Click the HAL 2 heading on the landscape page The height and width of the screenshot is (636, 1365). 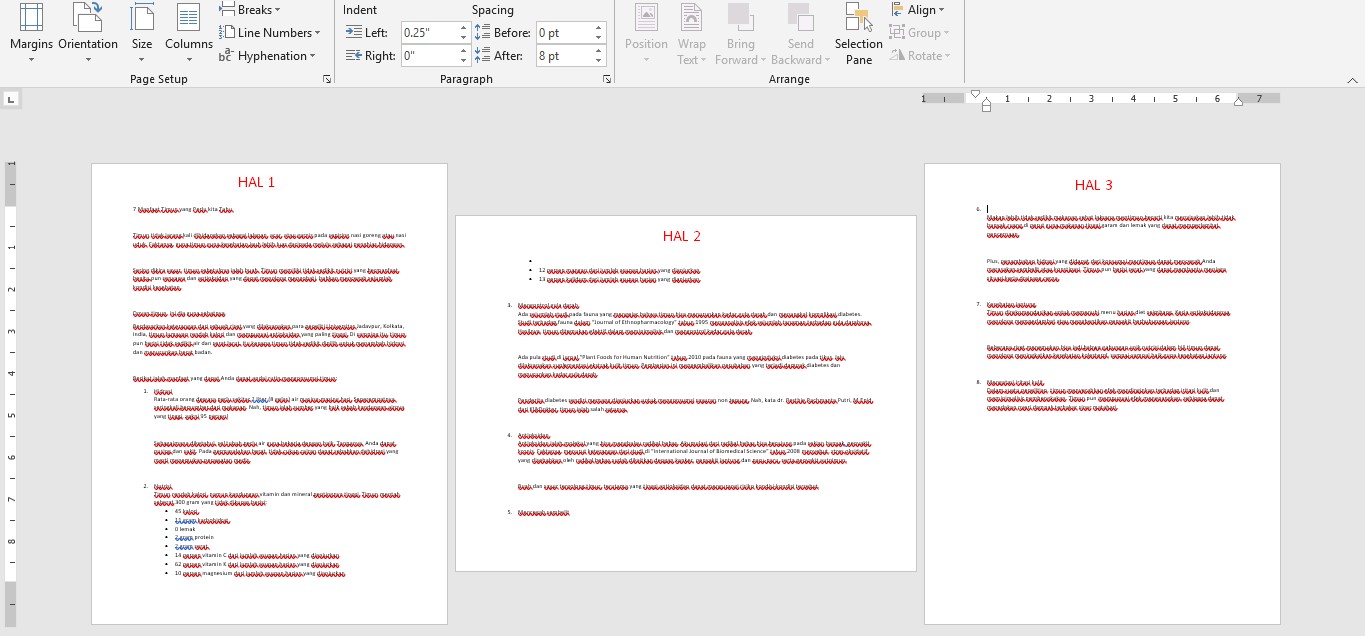click(x=682, y=237)
